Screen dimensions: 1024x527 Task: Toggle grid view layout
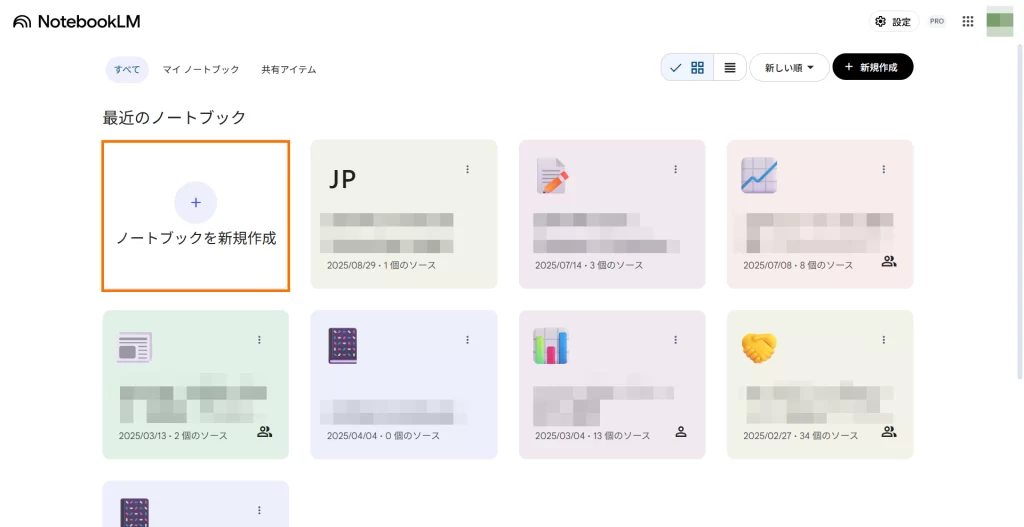[x=688, y=67]
